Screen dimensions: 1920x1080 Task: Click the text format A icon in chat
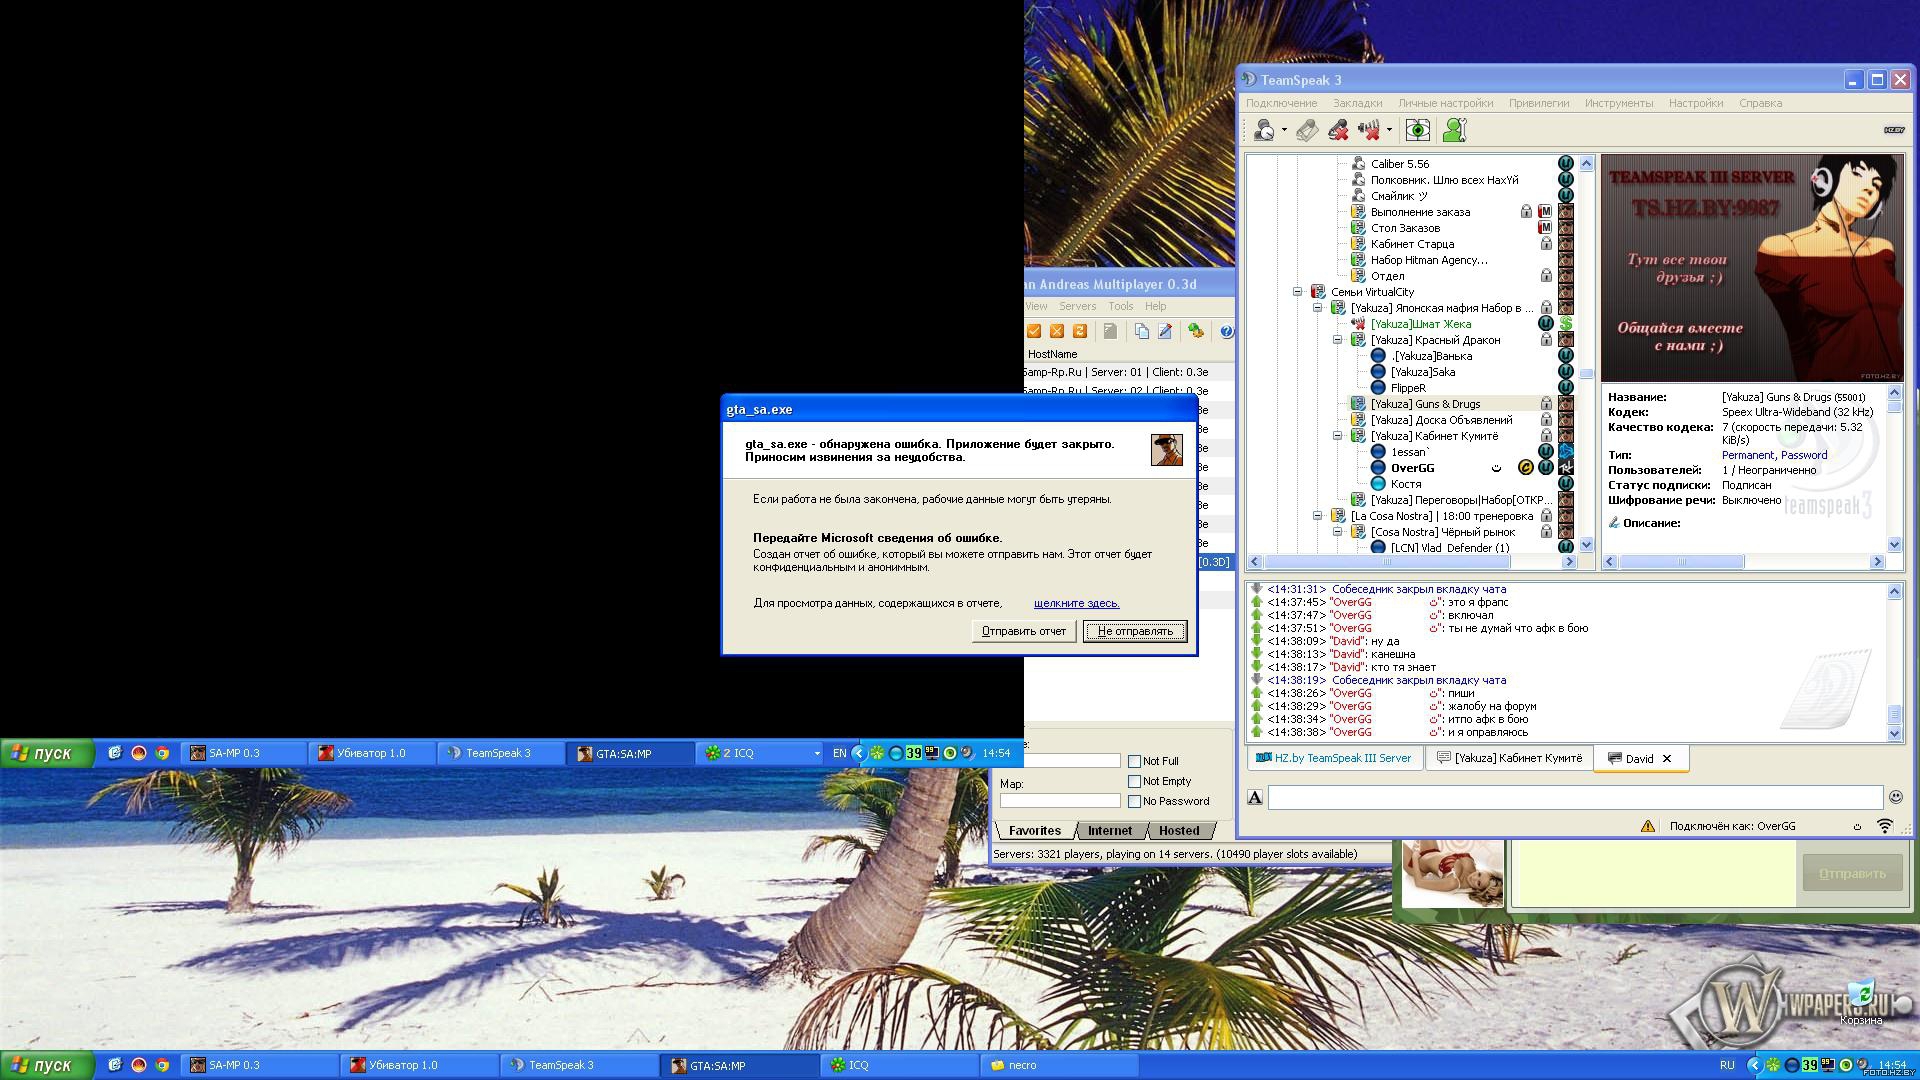pos(1255,797)
